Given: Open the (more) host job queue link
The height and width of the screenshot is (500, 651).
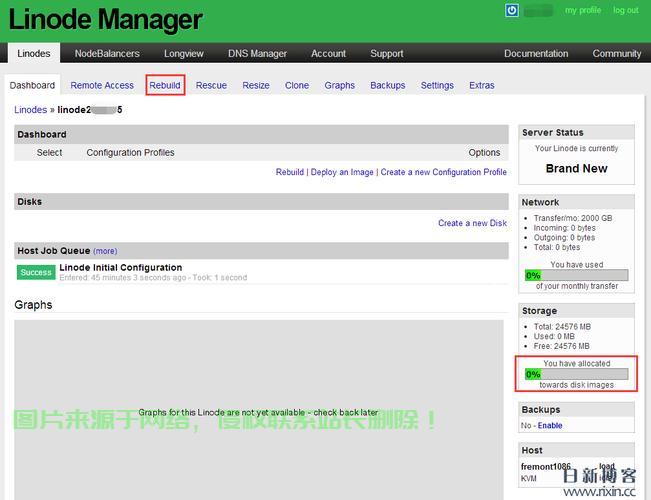Looking at the screenshot, I should coord(105,251).
